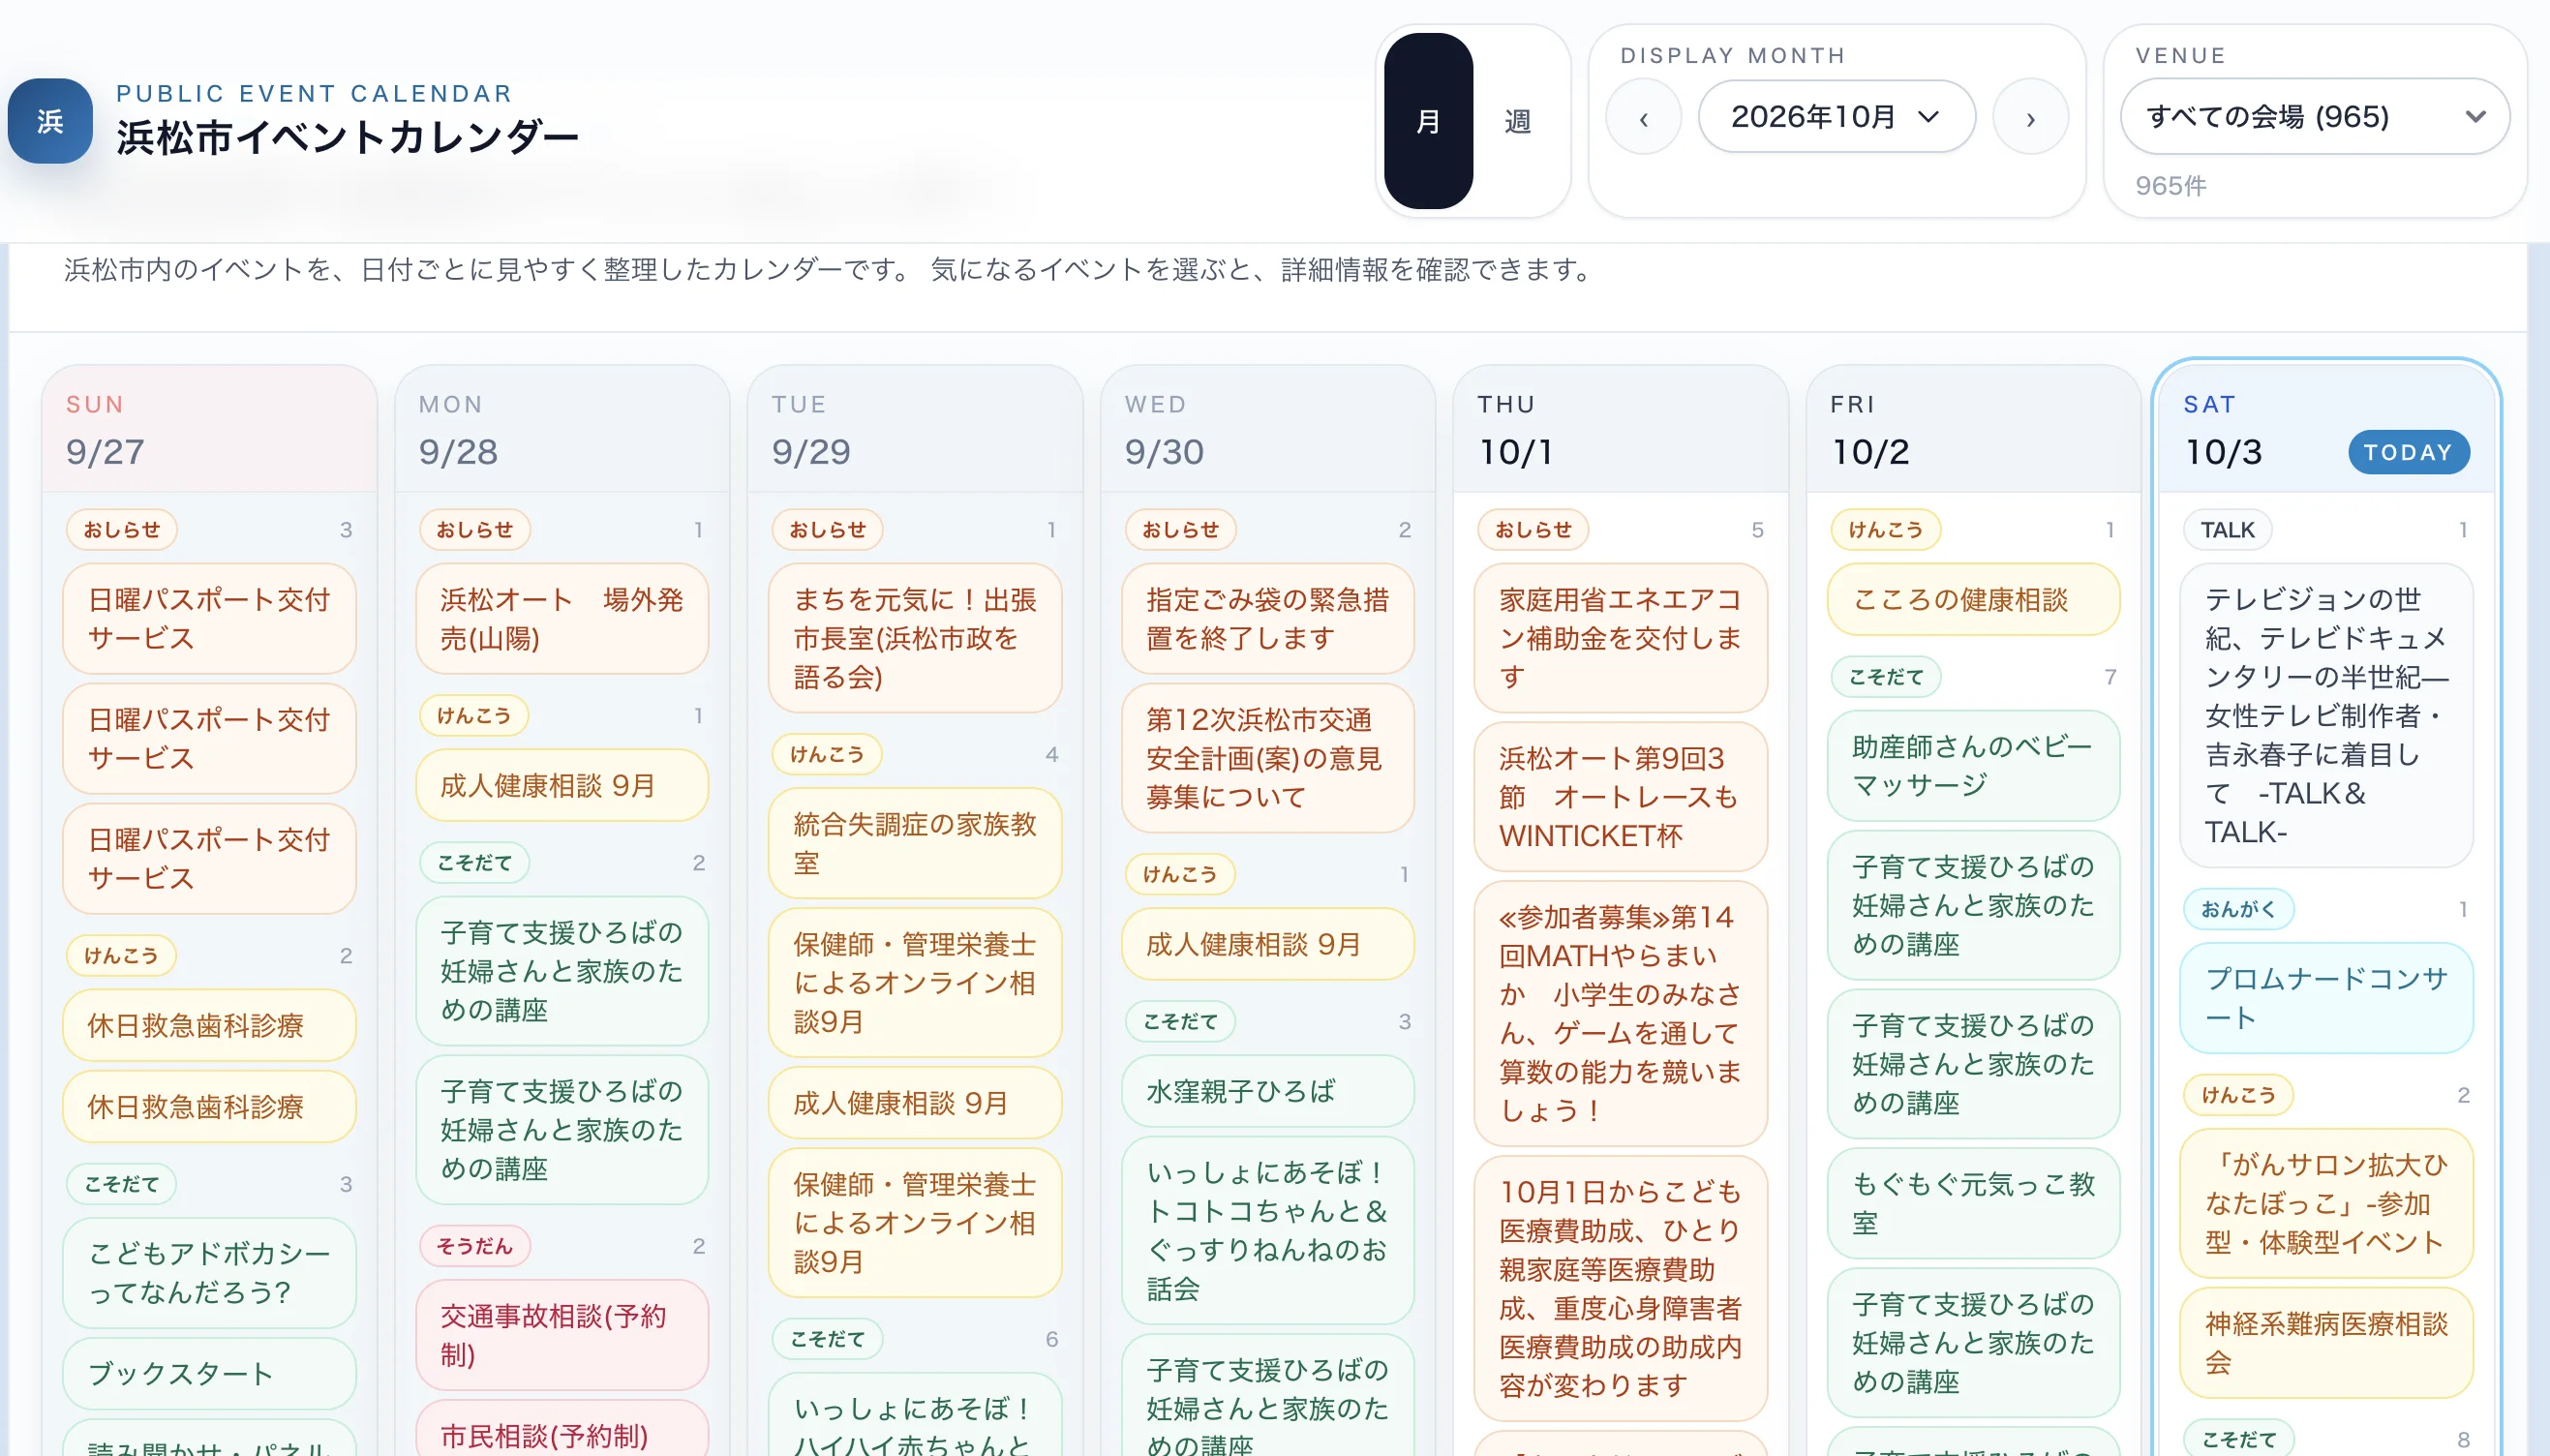Screen dimensions: 2550x1456
Task: Open プロムナードコンサート event card
Action: point(2326,997)
